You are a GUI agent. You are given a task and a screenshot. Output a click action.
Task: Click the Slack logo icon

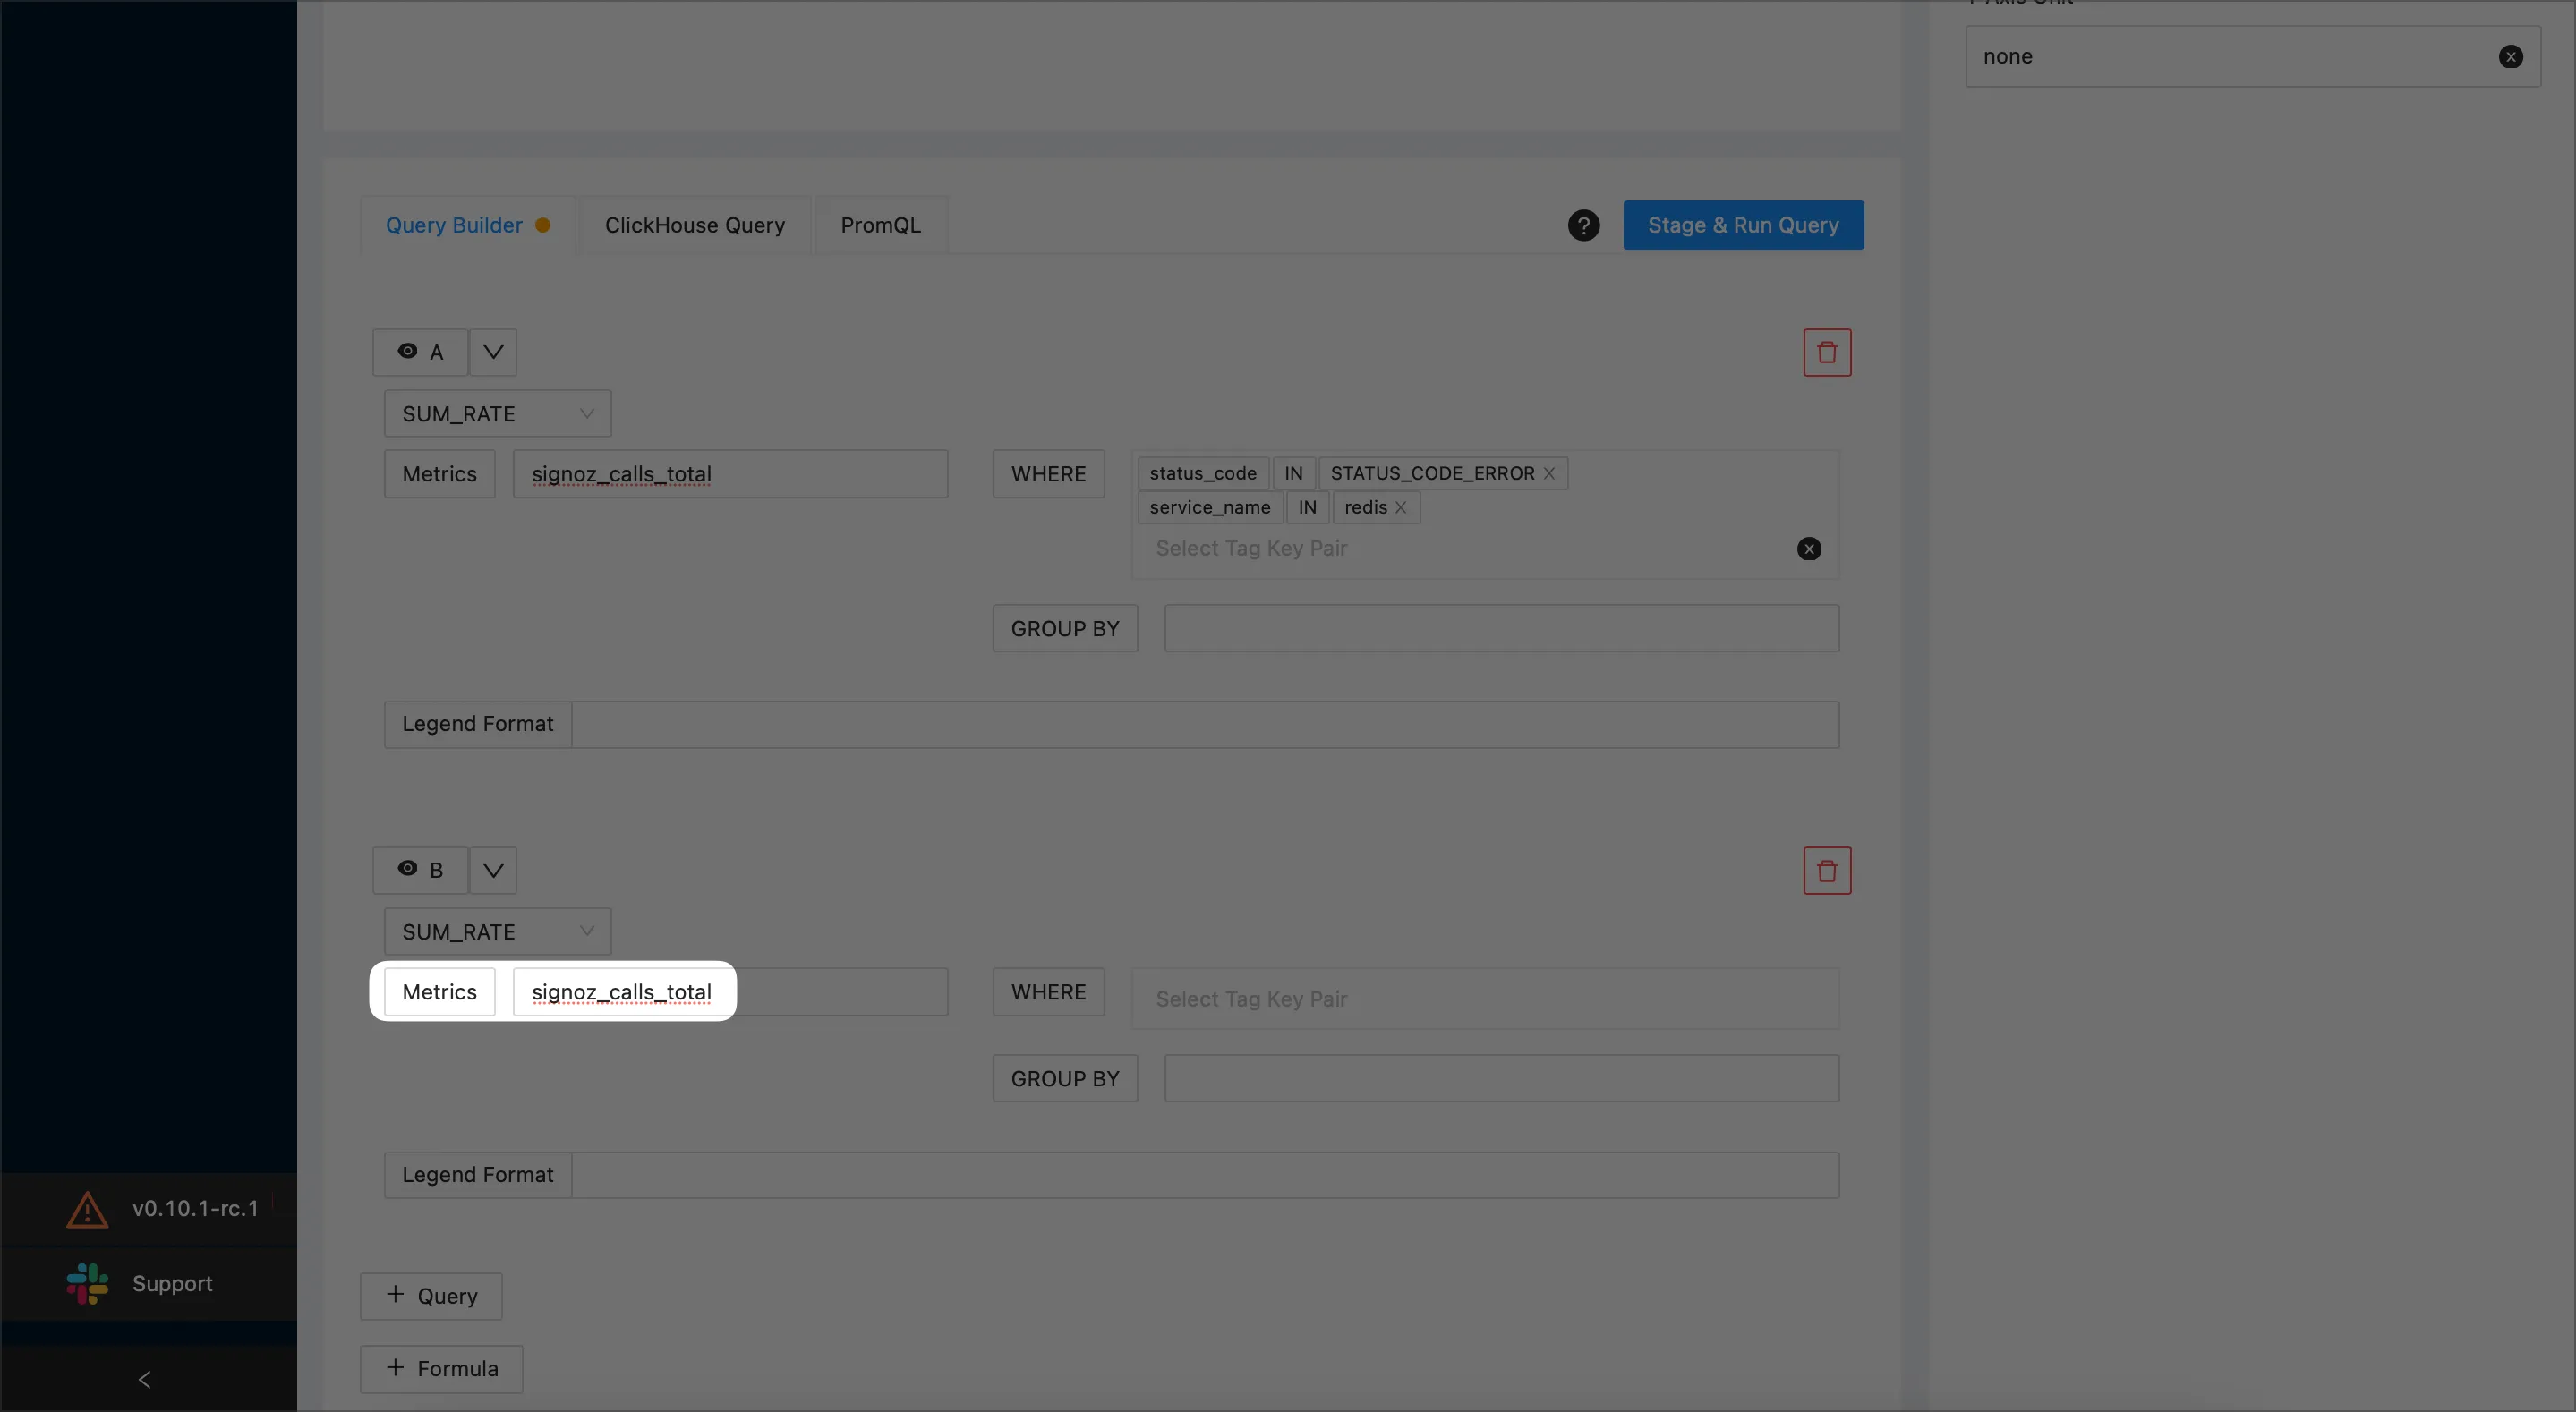(x=87, y=1283)
